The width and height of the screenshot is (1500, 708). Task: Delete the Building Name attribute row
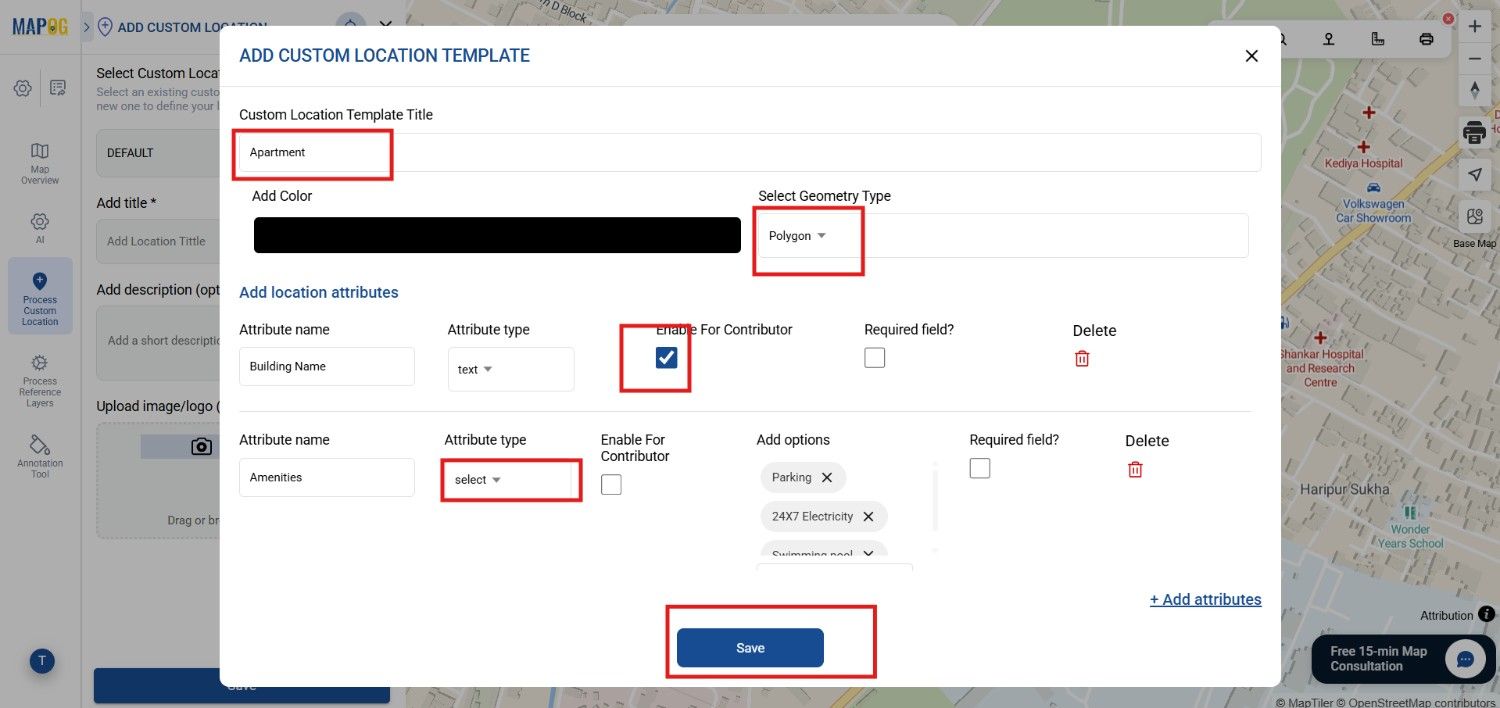tap(1082, 358)
